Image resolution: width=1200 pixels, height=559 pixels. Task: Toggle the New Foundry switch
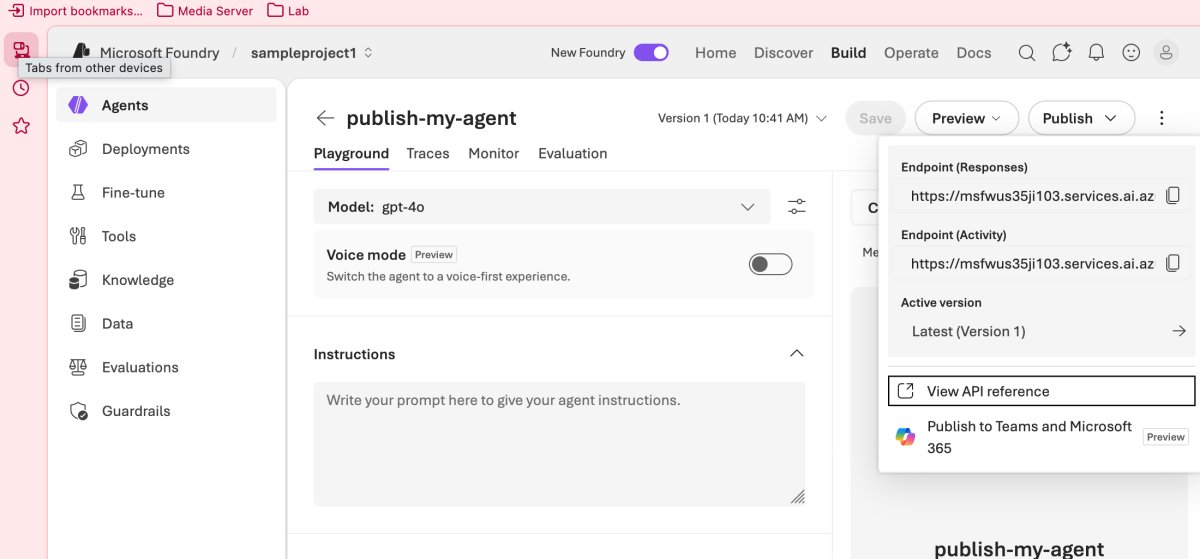coord(651,53)
